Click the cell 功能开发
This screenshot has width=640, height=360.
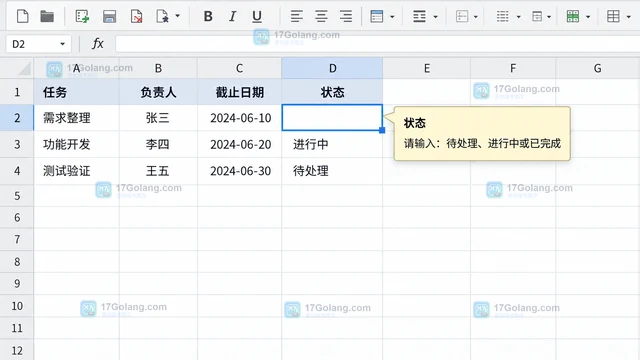coord(76,144)
